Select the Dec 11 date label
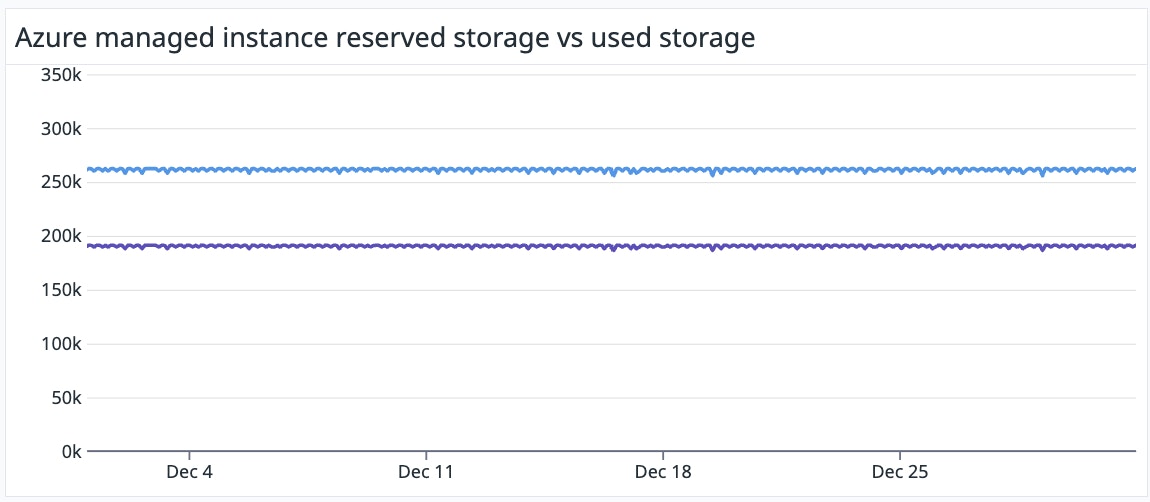The width and height of the screenshot is (1150, 502). [x=426, y=471]
